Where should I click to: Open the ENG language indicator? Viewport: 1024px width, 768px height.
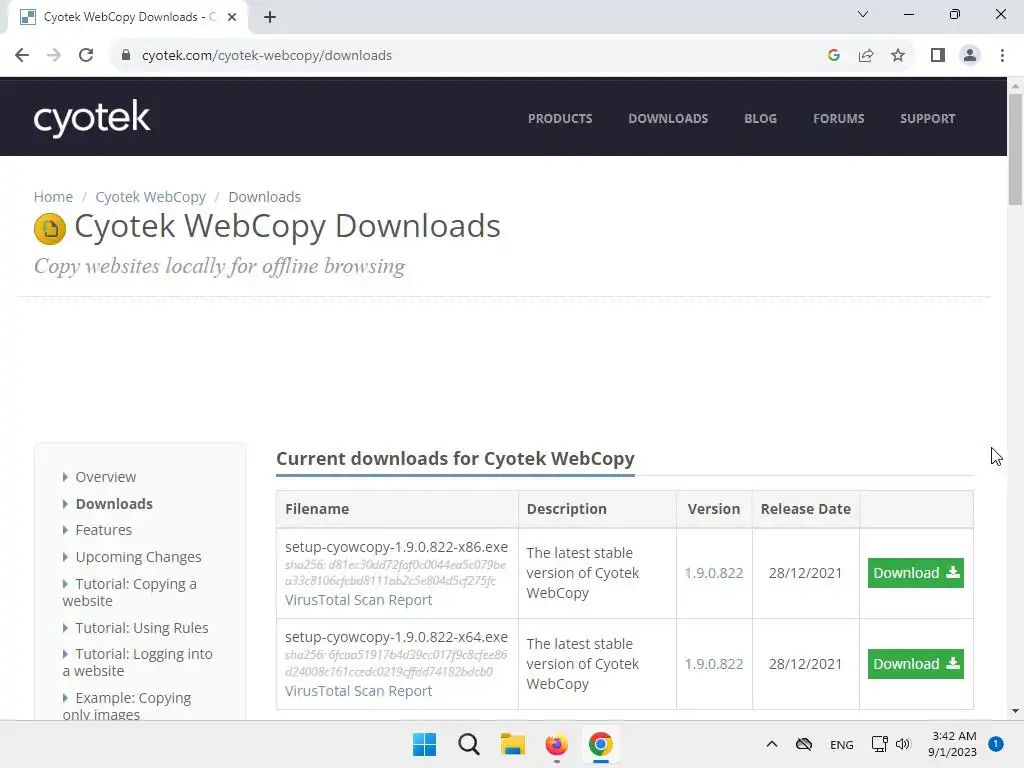[842, 744]
